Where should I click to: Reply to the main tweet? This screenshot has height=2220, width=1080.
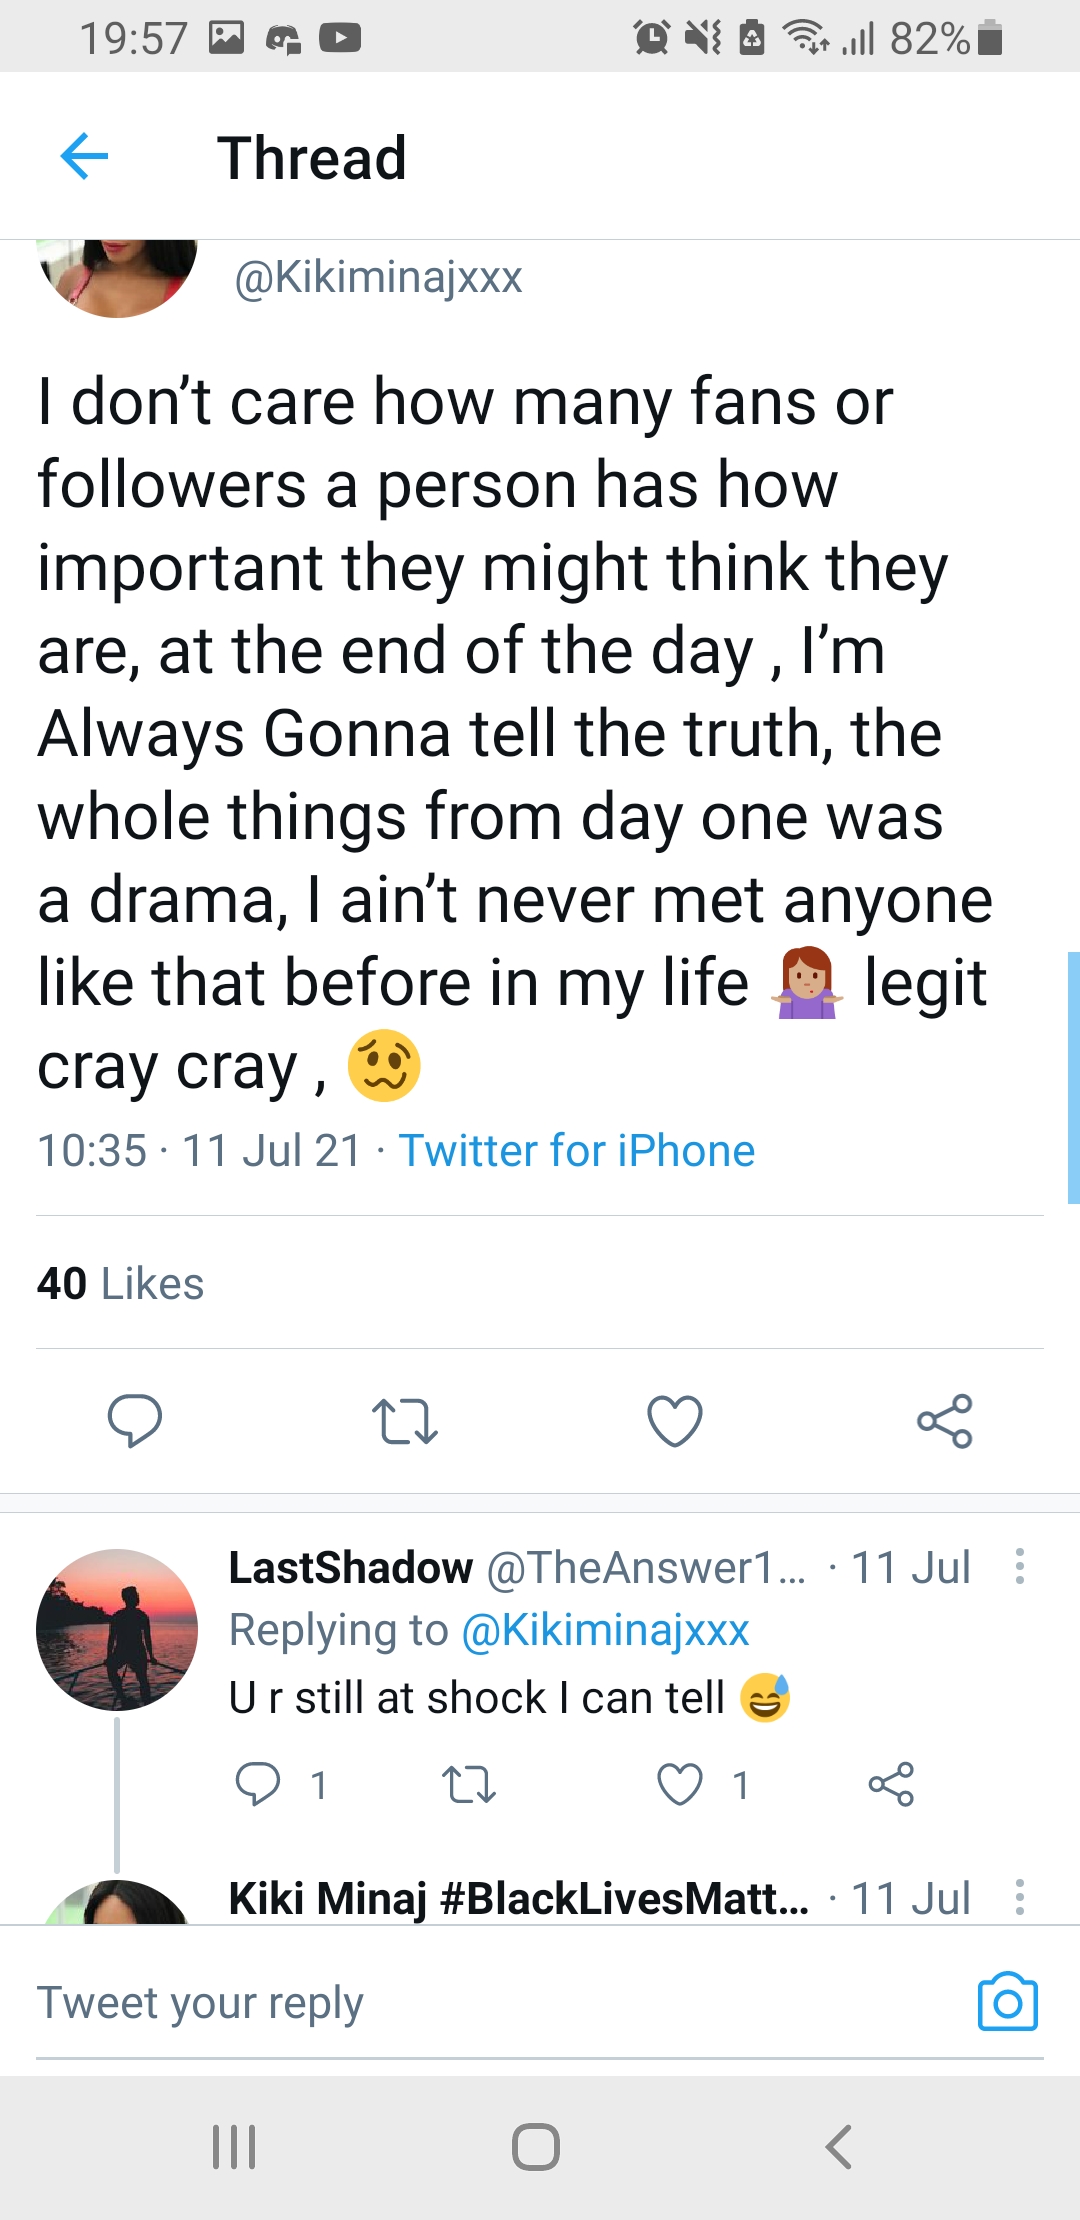134,1420
